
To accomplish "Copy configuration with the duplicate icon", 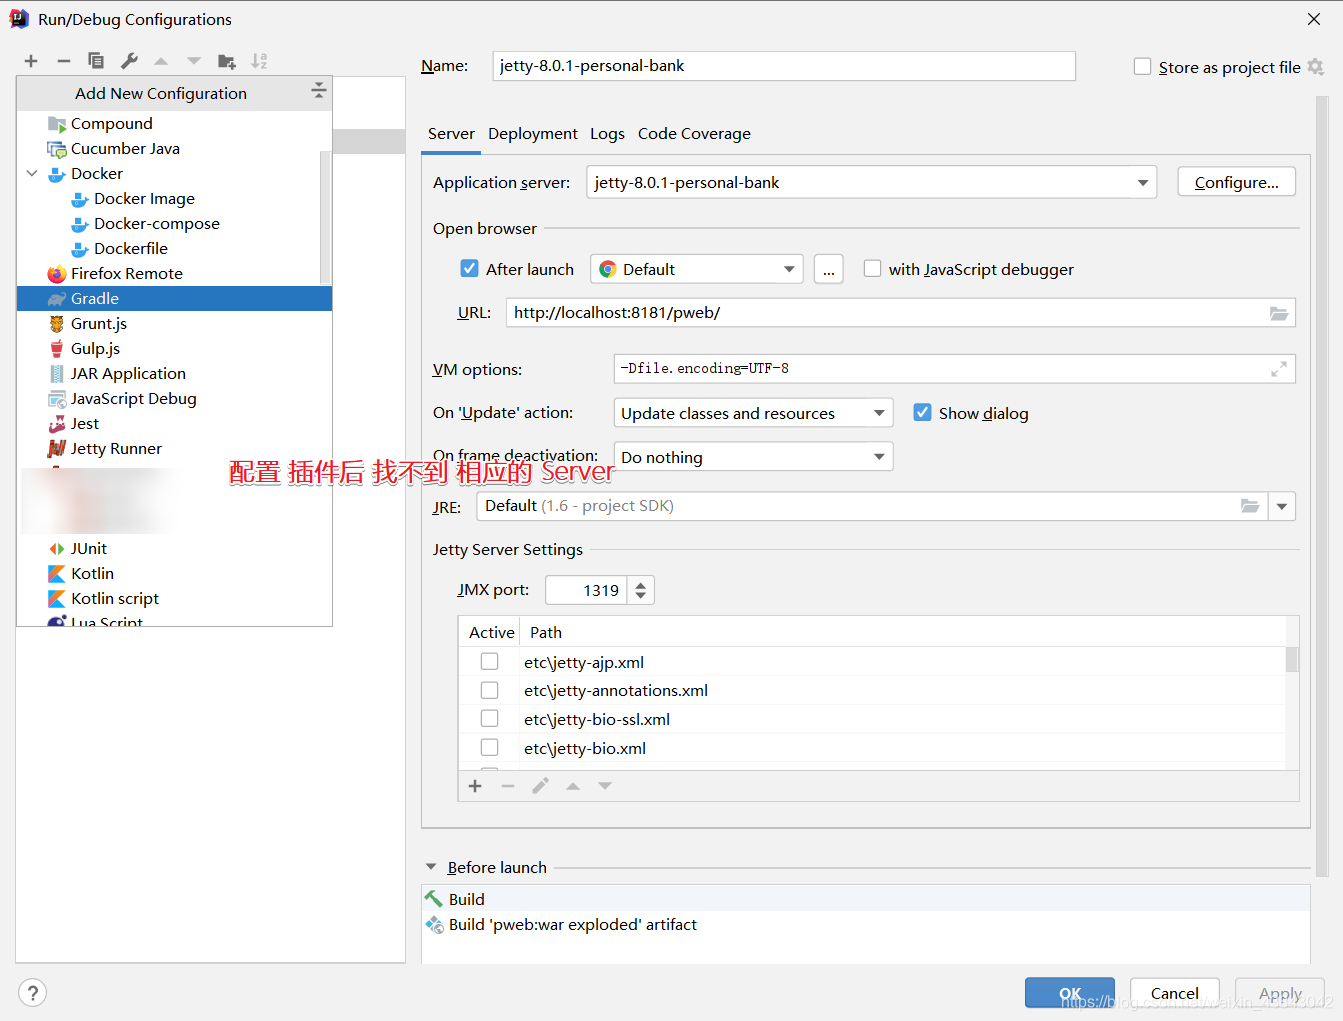I will point(96,61).
